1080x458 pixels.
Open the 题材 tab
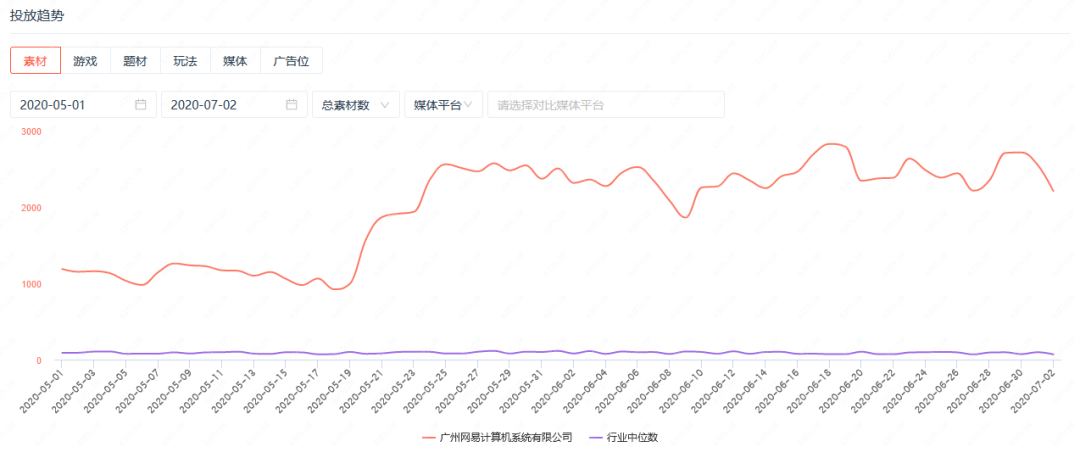[135, 61]
